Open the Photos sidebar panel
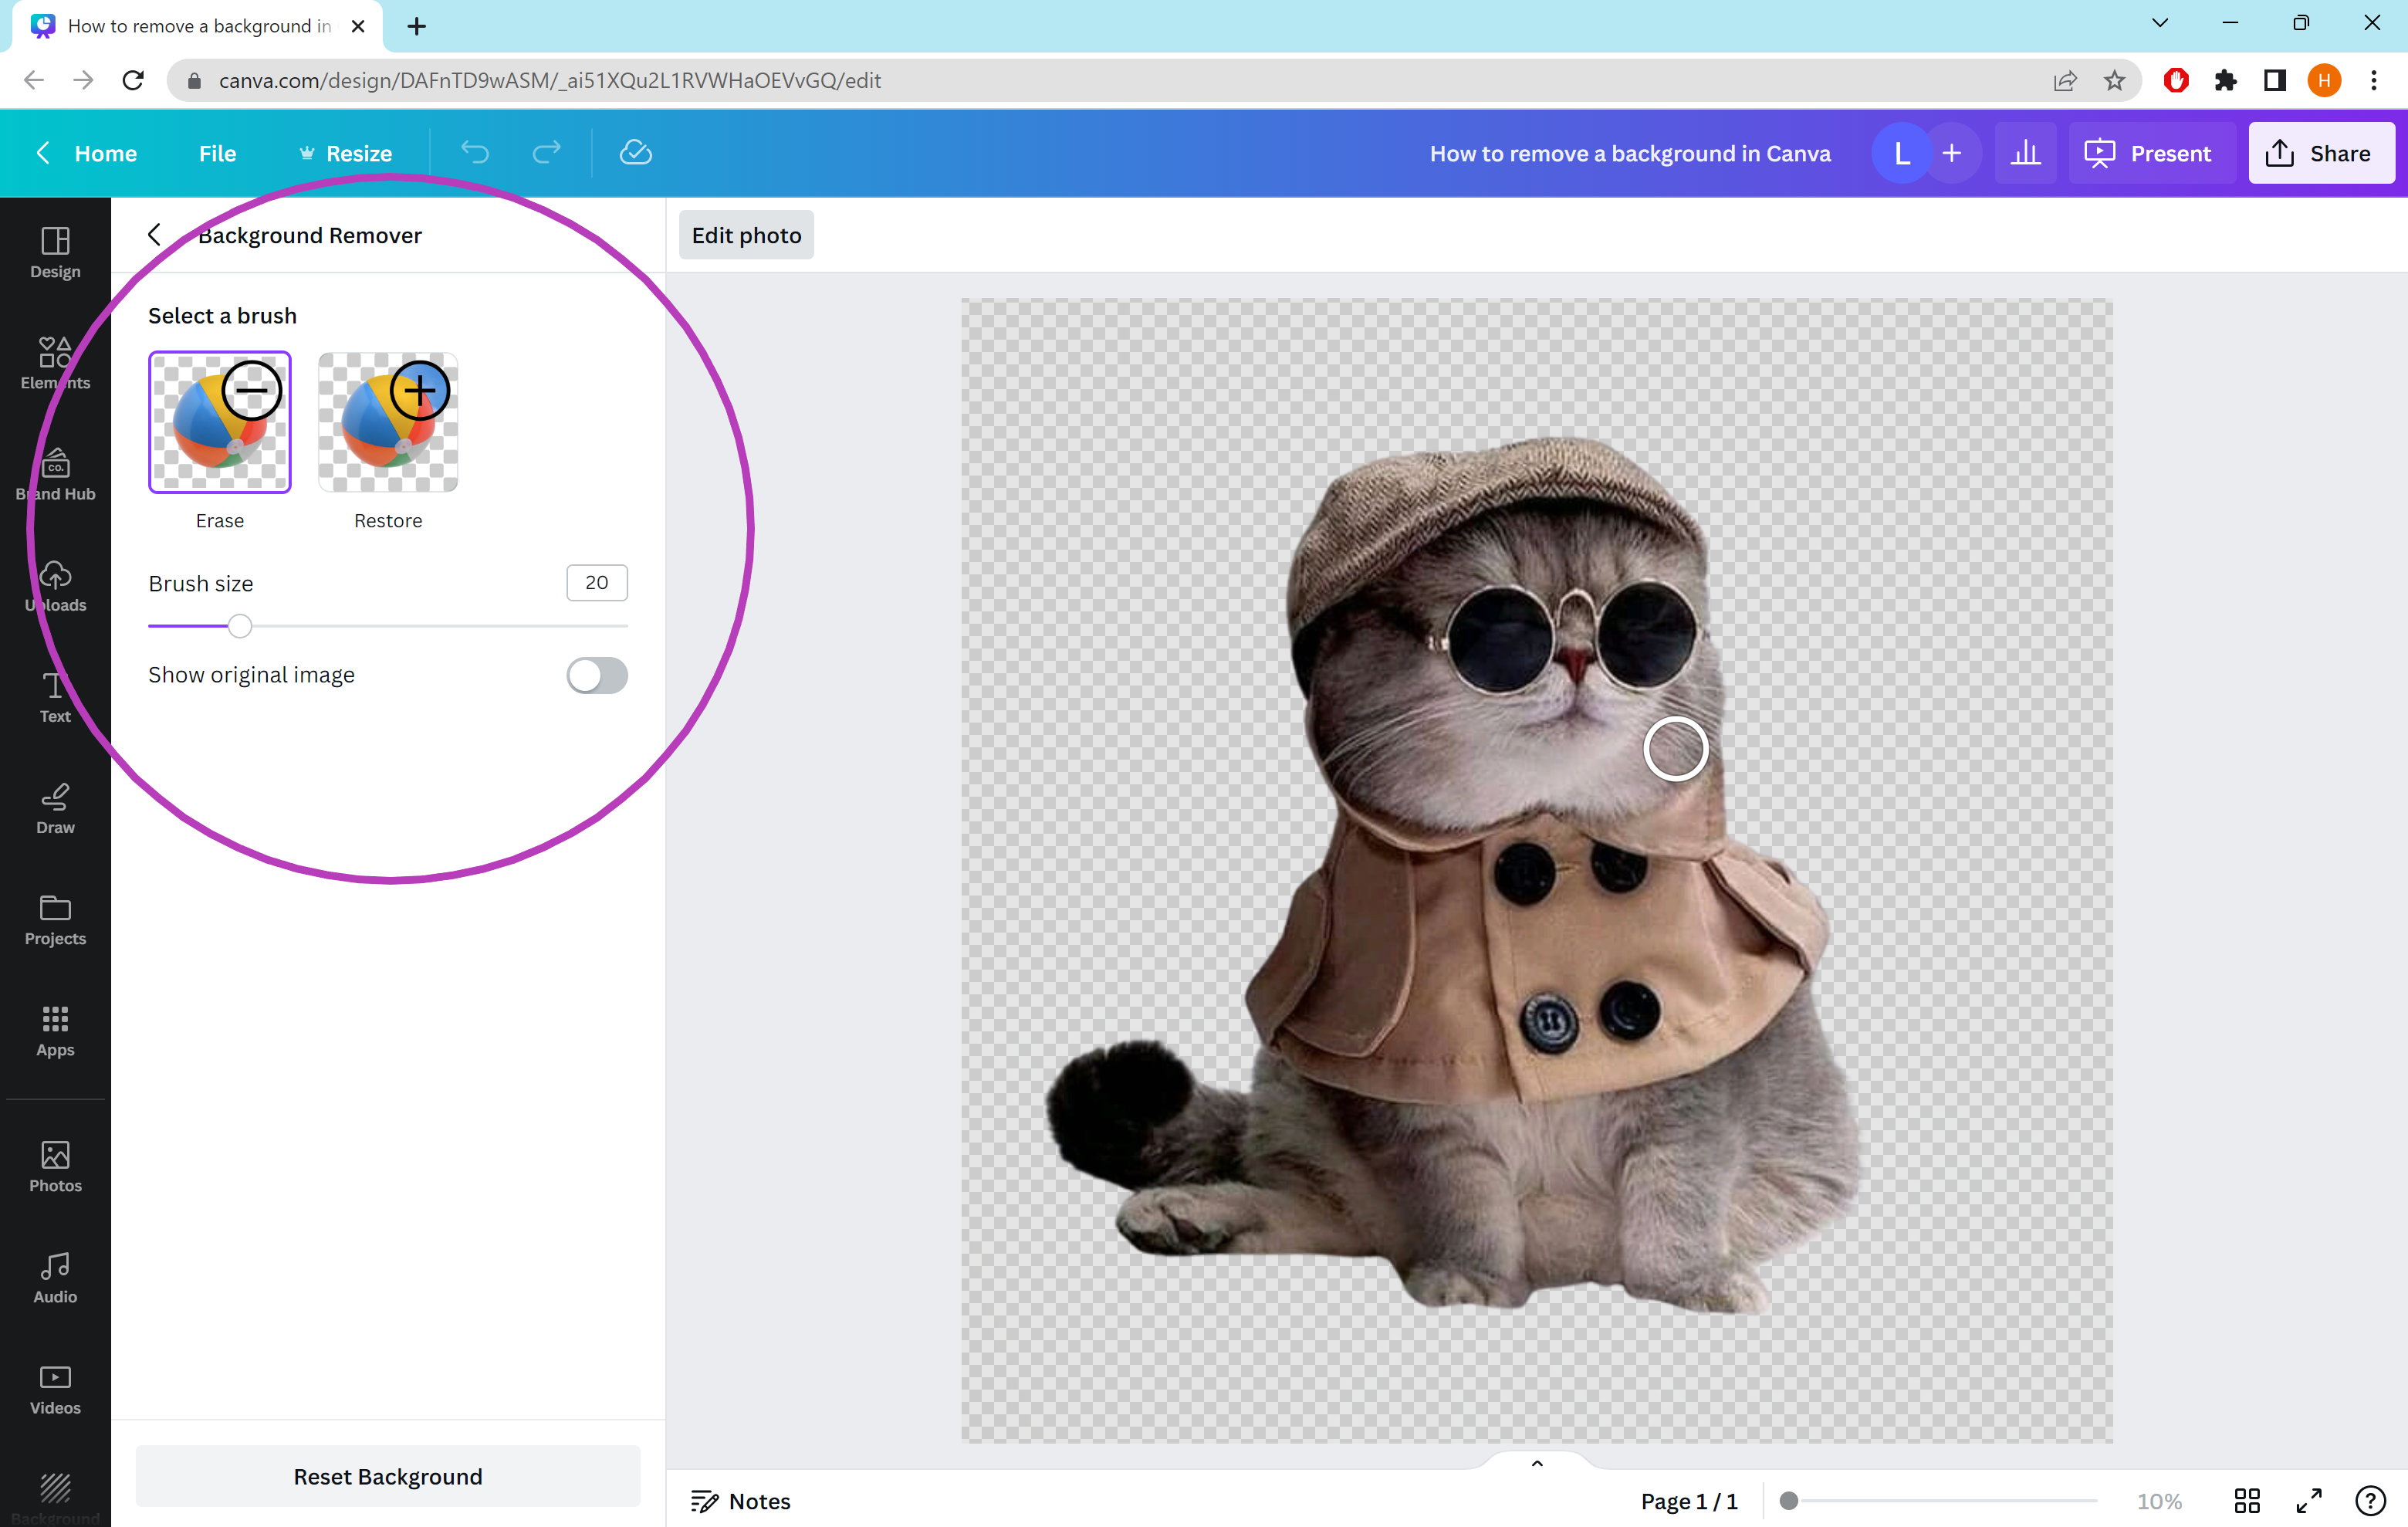Viewport: 2408px width, 1527px height. pos(55,1166)
